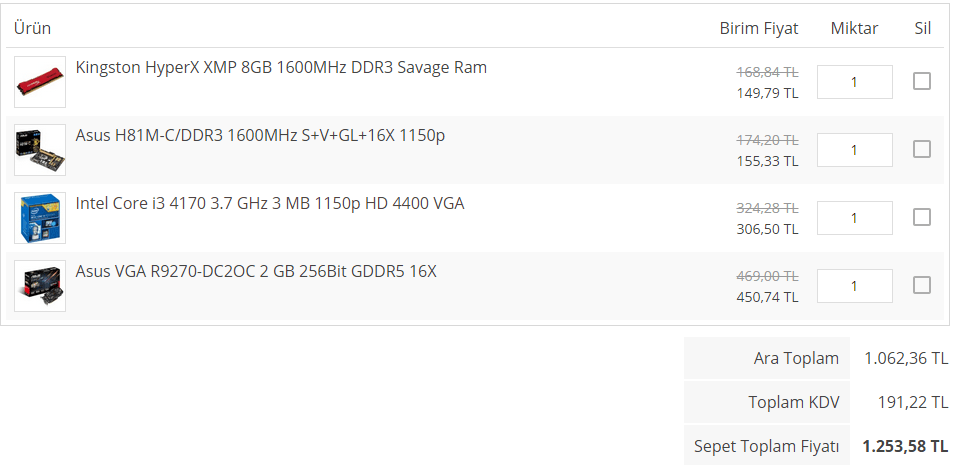Click the Miktar input for Asus VGA R9270
Image resolution: width=958 pixels, height=465 pixels.
click(854, 286)
